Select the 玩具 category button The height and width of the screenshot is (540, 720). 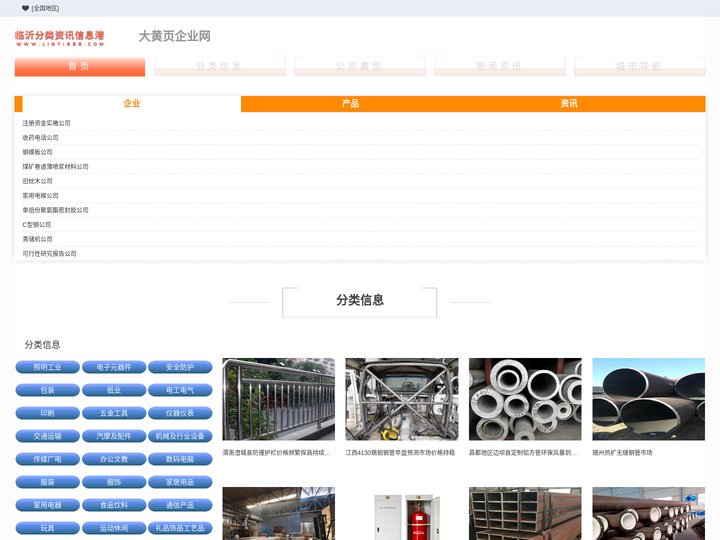click(x=48, y=528)
